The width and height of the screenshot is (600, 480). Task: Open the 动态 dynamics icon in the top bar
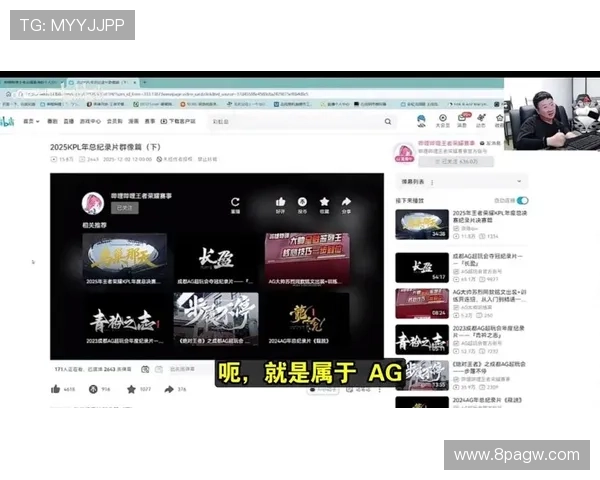point(481,120)
